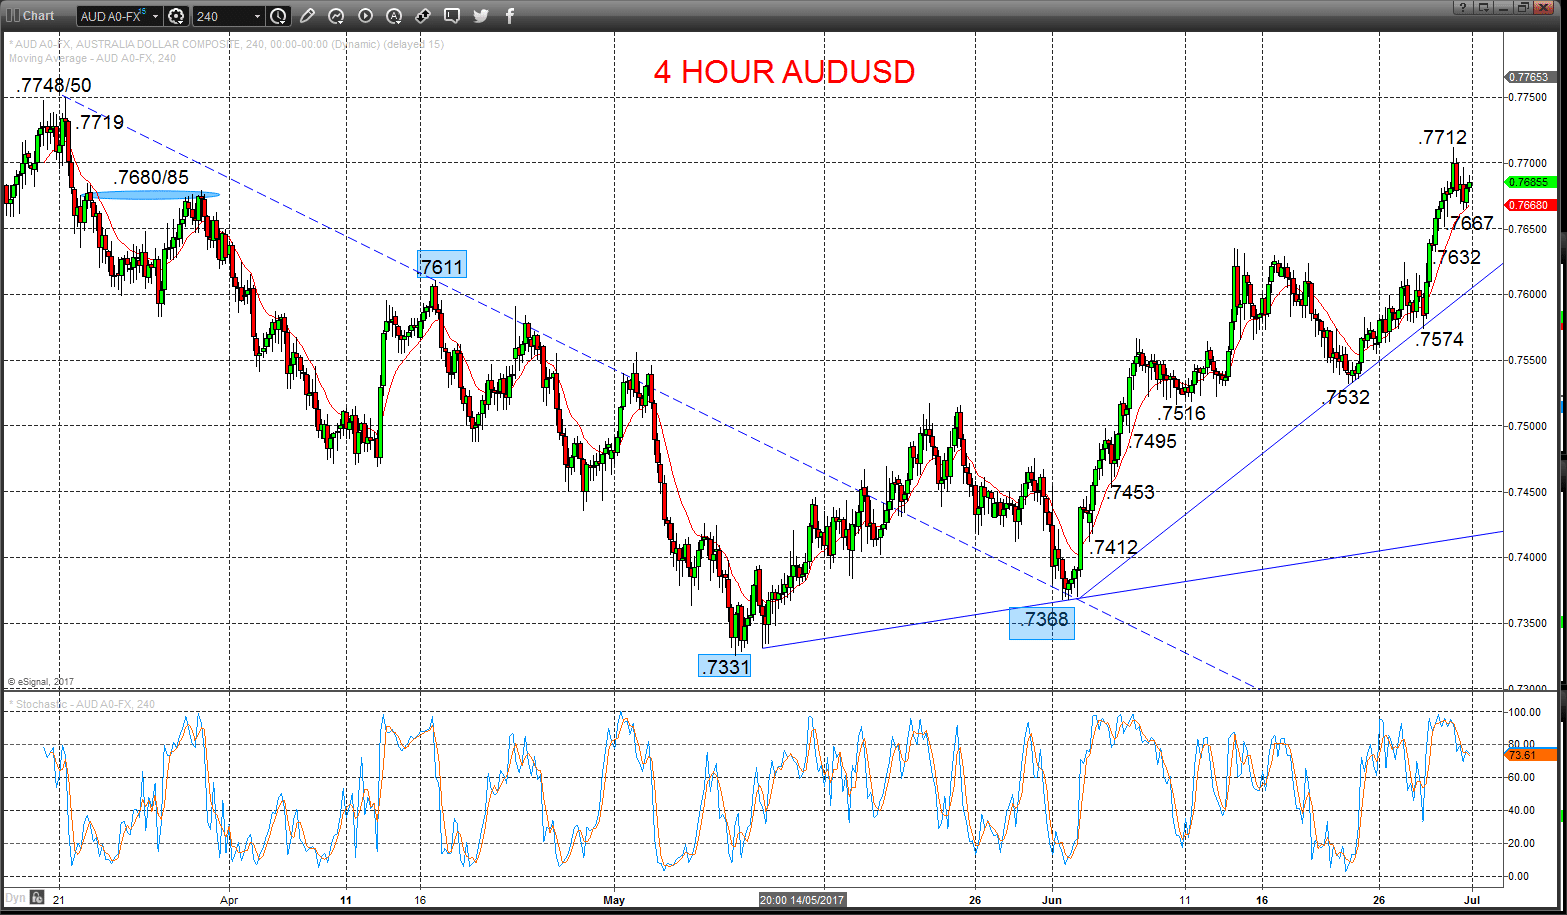1567x915 pixels.
Task: Click the eSignal 2017 copyright text
Action: pos(40,682)
